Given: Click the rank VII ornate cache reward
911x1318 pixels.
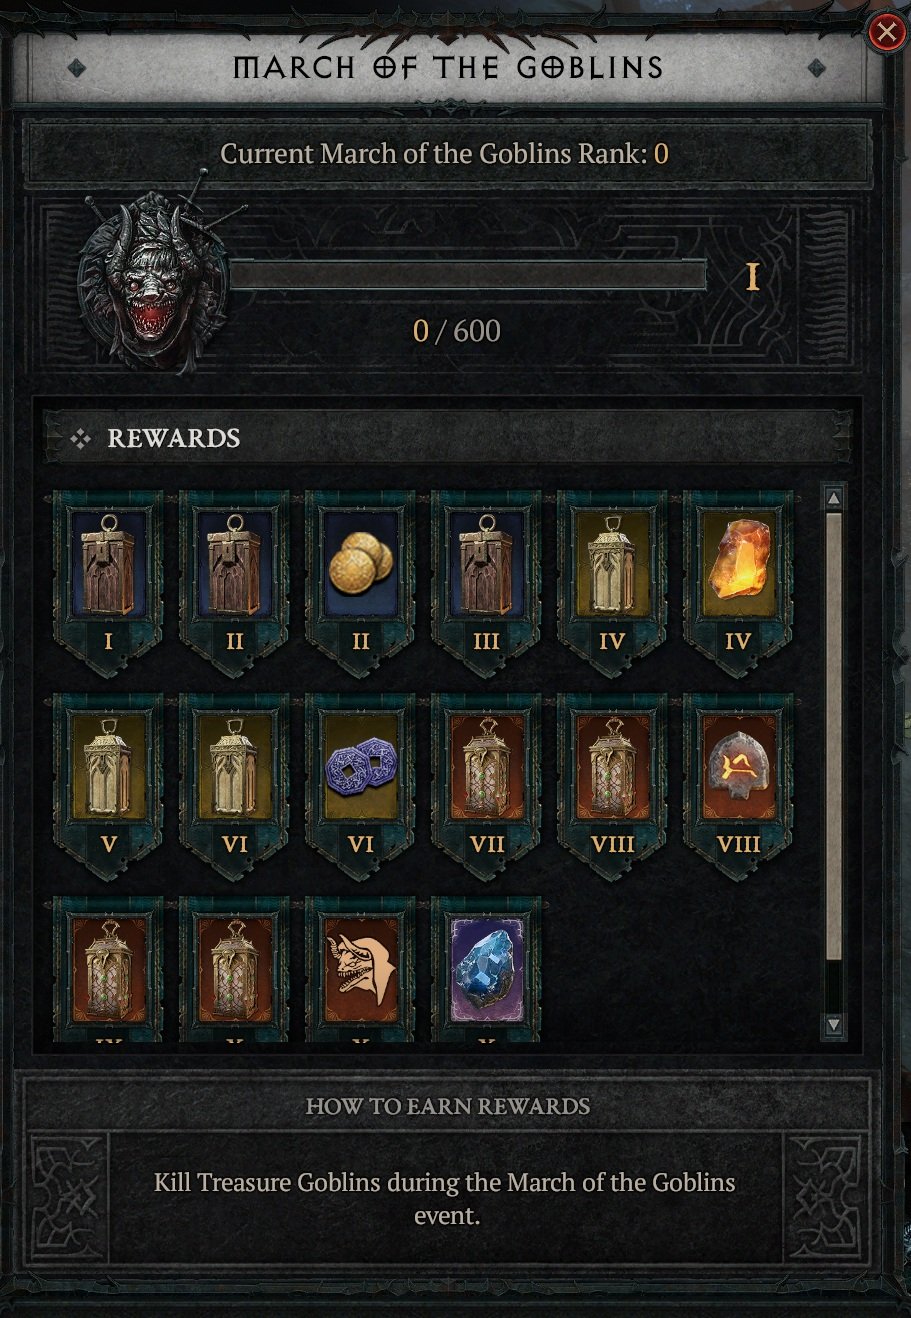Looking at the screenshot, I should point(486,772).
